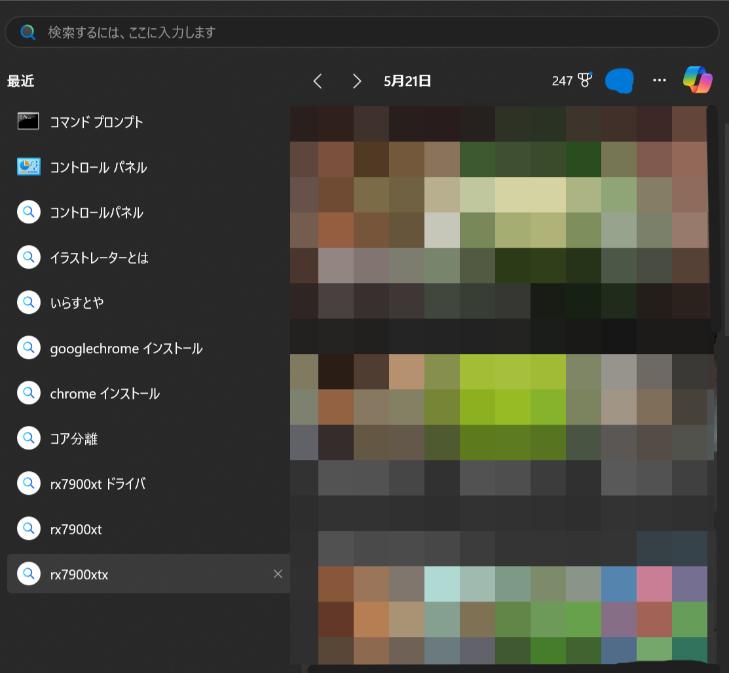Open the middle green blurred image

click(x=502, y=407)
